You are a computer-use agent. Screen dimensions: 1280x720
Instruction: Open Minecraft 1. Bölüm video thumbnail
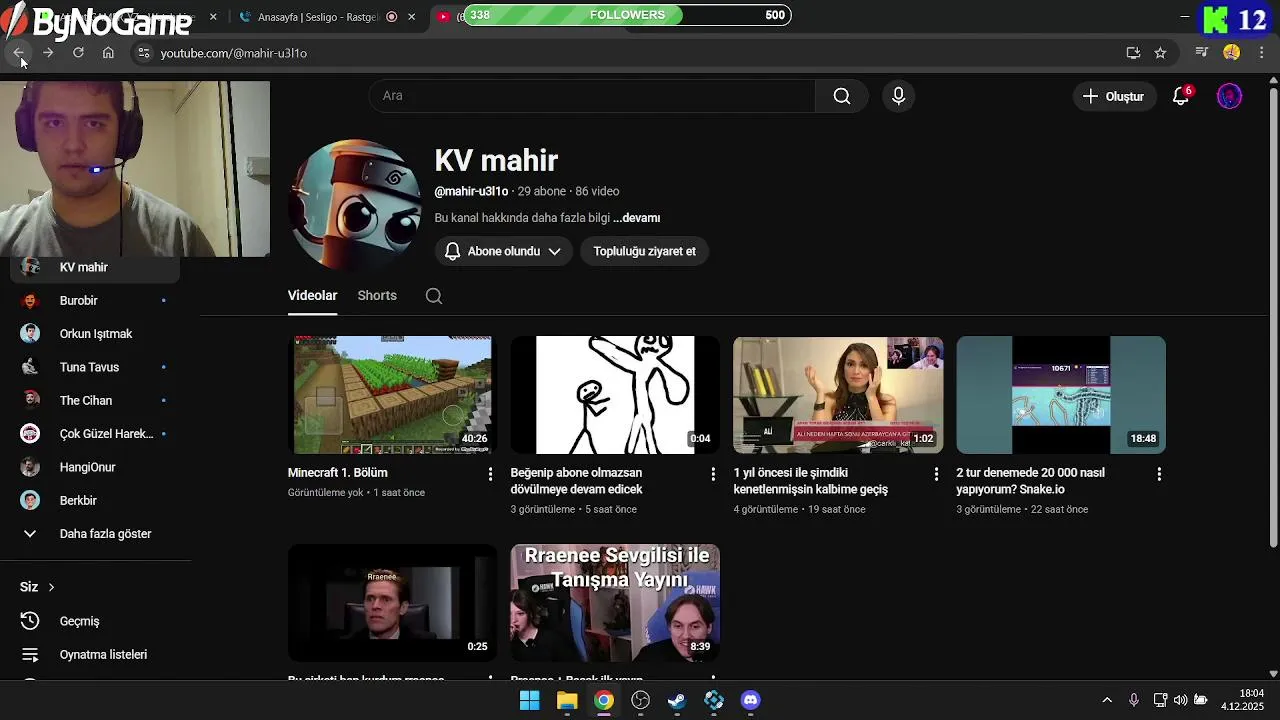coord(392,394)
